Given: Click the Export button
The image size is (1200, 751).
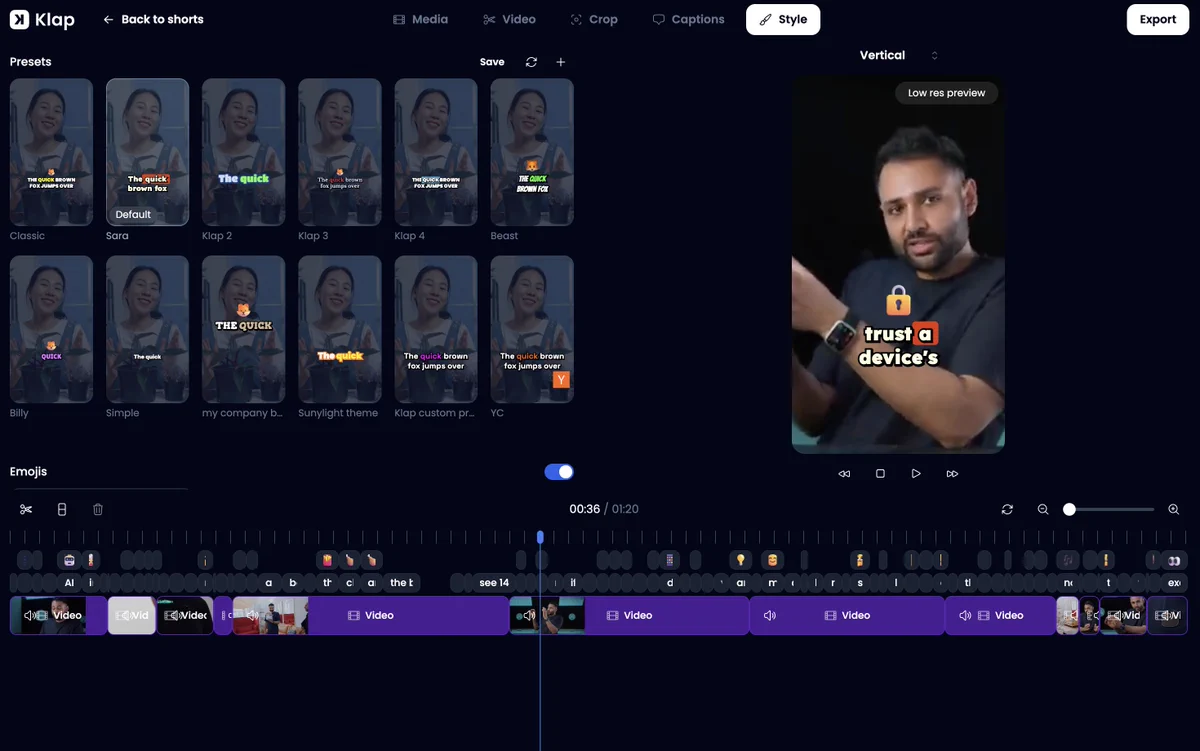Looking at the screenshot, I should (x=1158, y=19).
